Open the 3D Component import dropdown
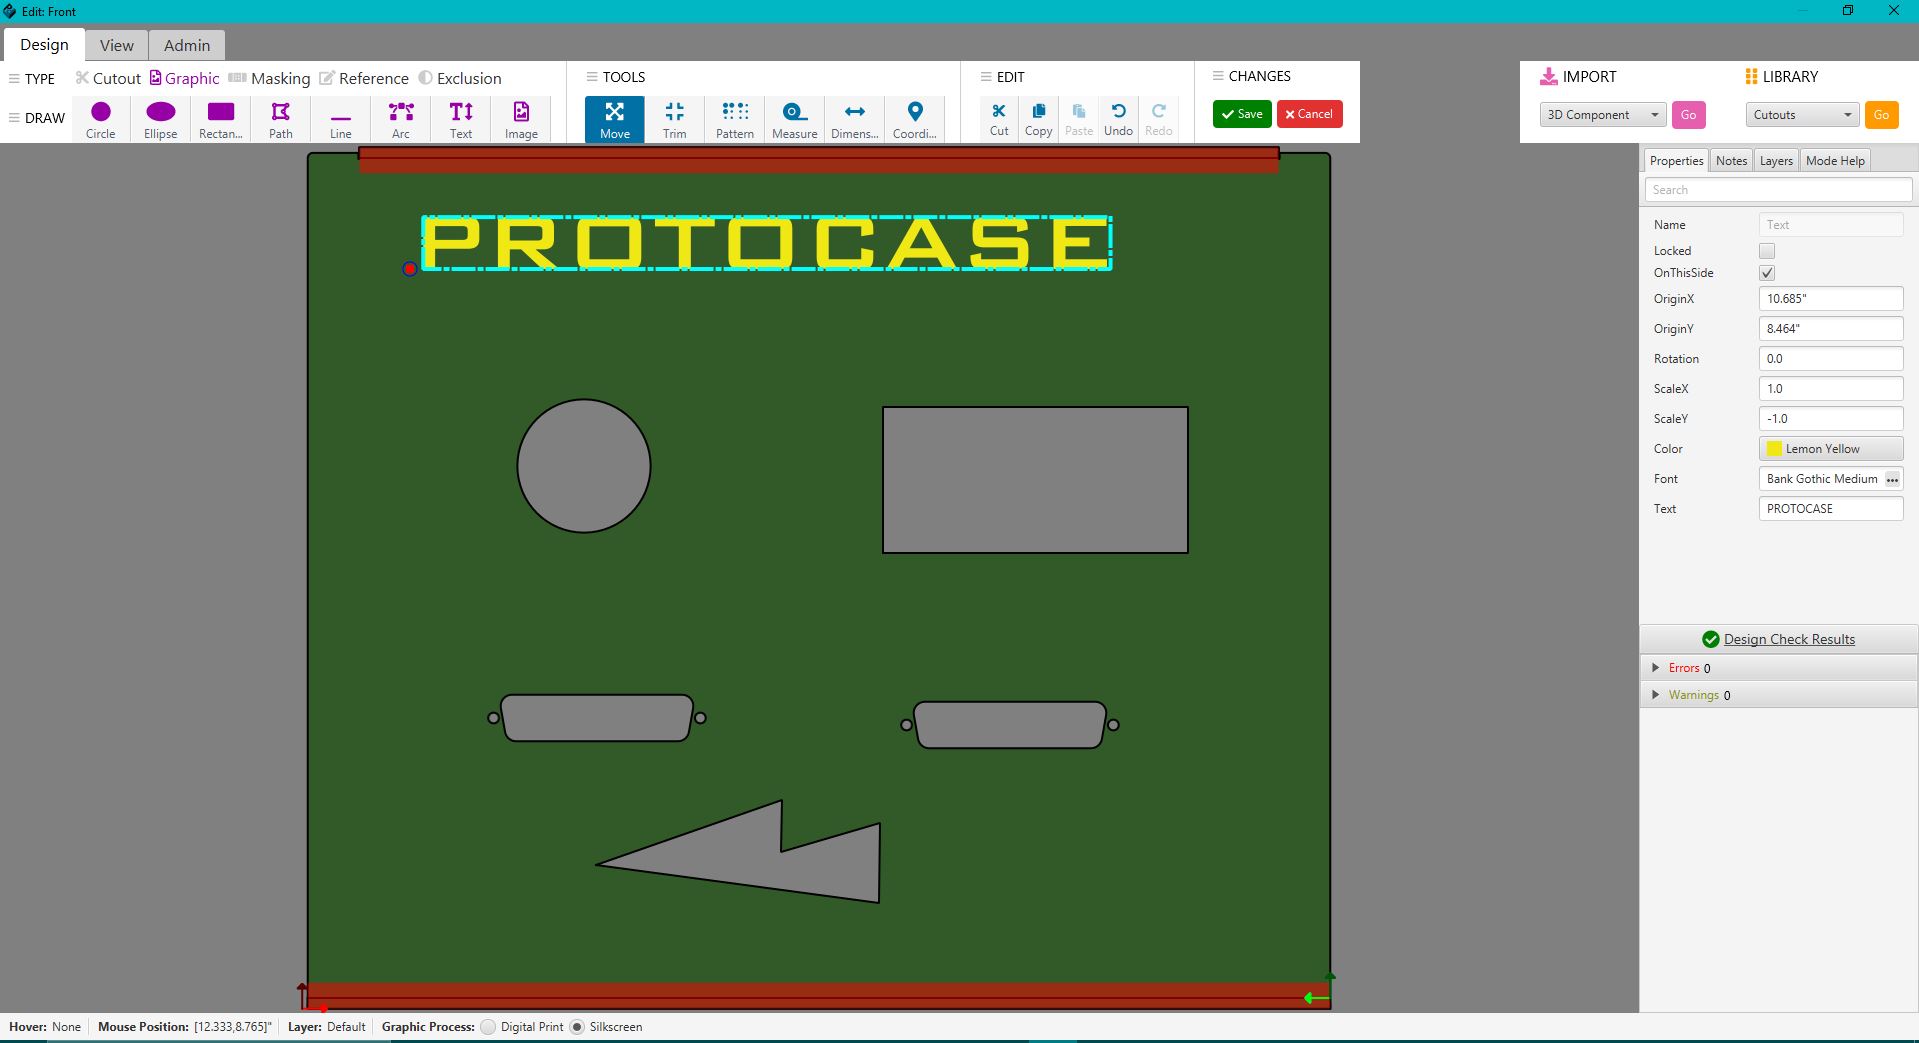The width and height of the screenshot is (1919, 1043). 1603,115
